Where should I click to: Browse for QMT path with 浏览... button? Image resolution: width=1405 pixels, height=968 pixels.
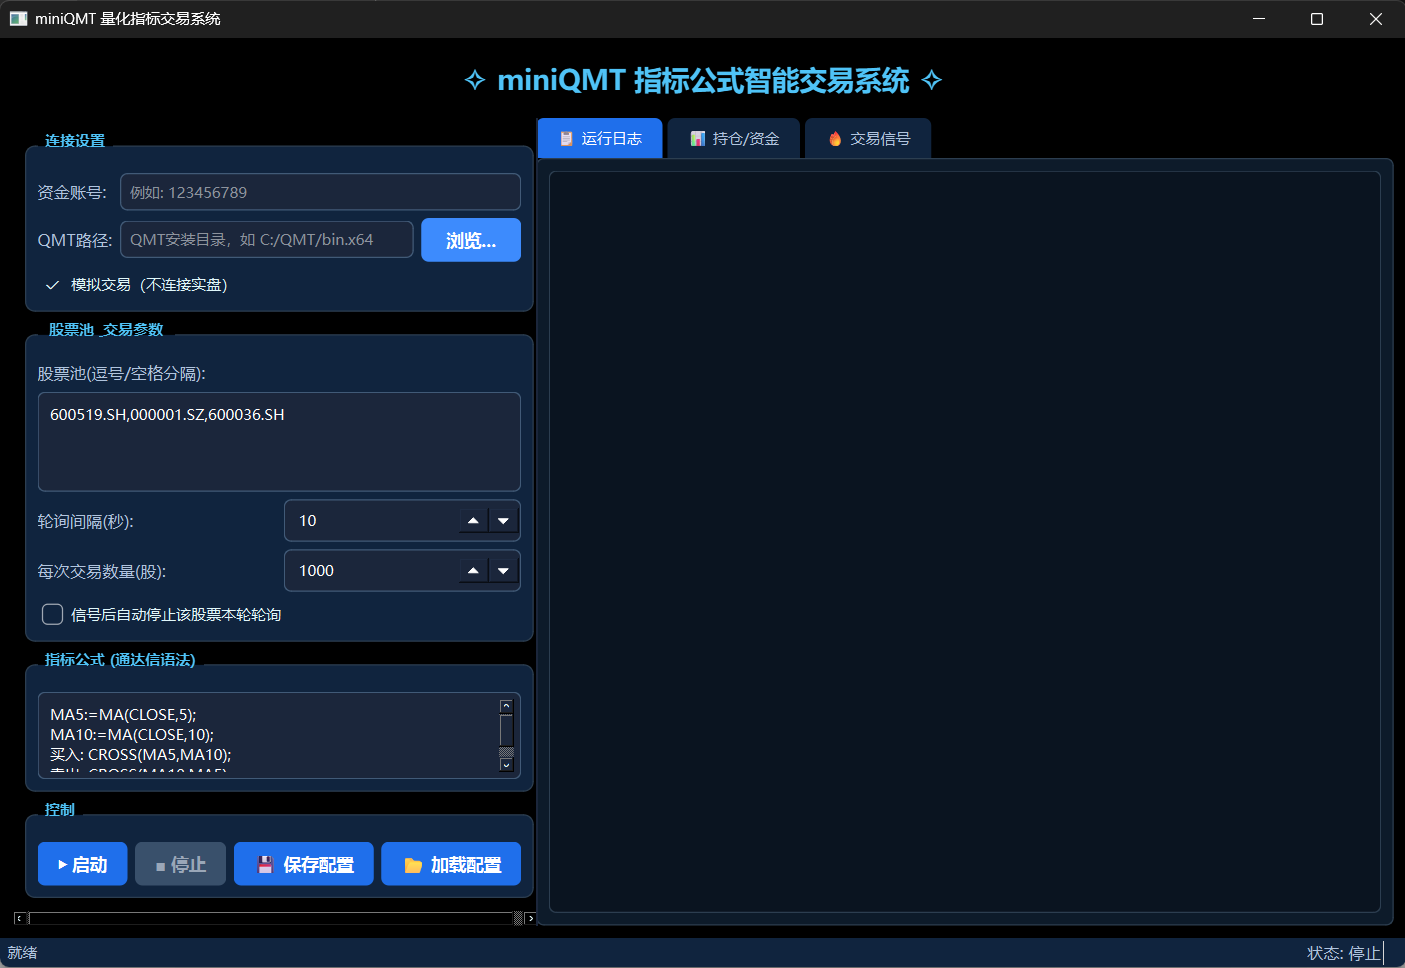click(x=471, y=240)
